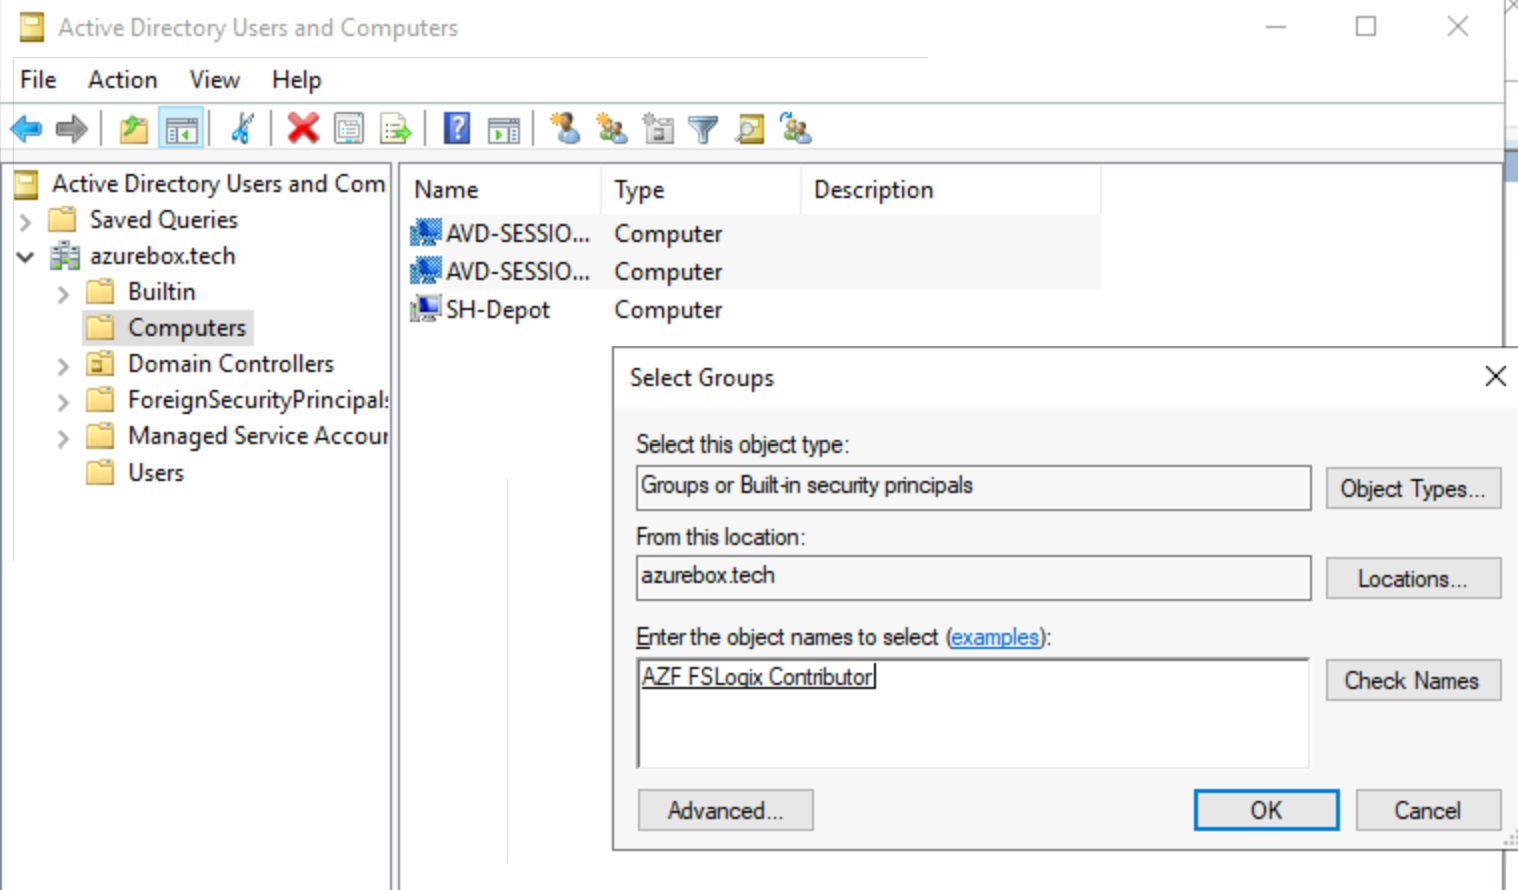Close the Select Groups dialog
Viewport: 1518px width, 890px height.
tap(1495, 376)
